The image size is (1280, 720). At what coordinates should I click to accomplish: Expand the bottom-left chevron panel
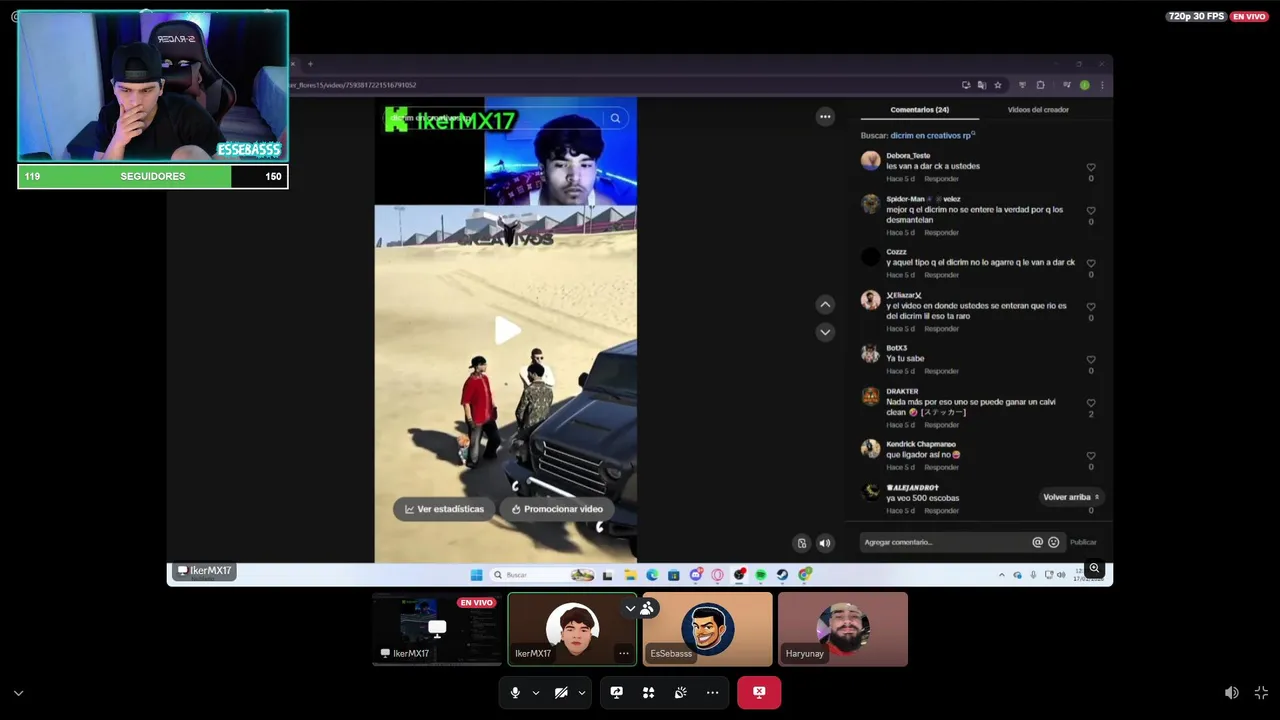[18, 692]
